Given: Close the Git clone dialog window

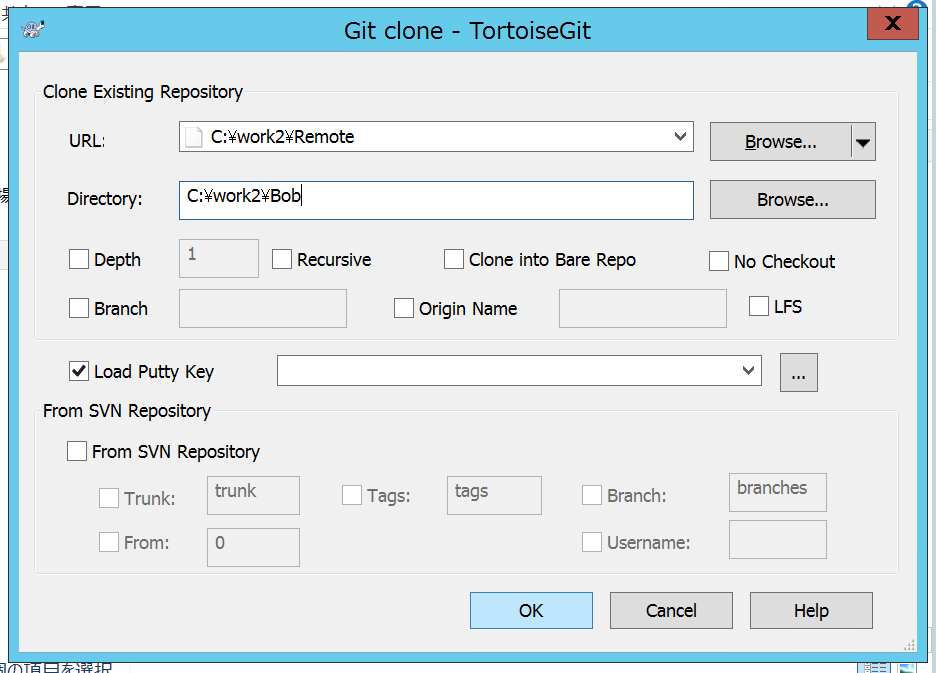Looking at the screenshot, I should point(892,23).
